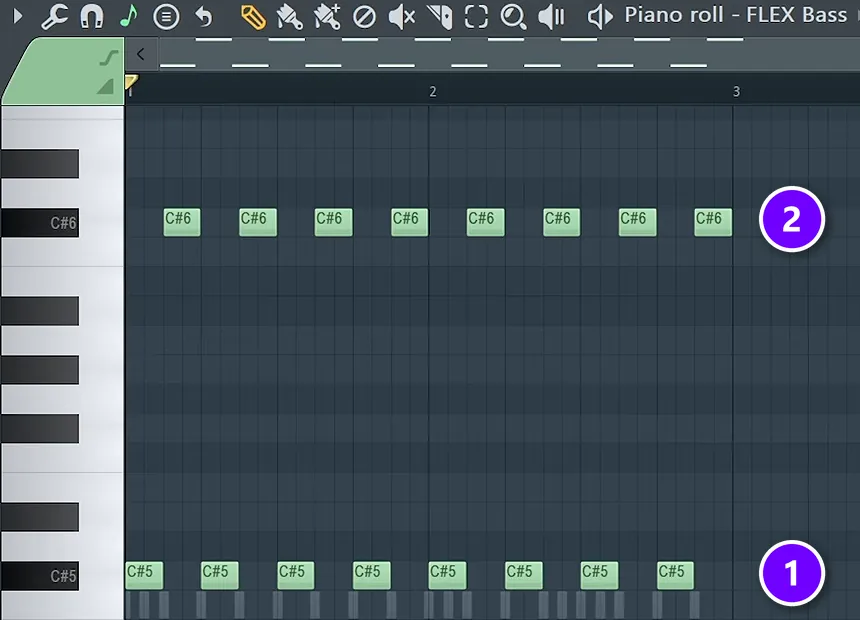Select the C#5 note starting exactly at bar 2
860x620 pixels.
pyautogui.click(x=448, y=575)
